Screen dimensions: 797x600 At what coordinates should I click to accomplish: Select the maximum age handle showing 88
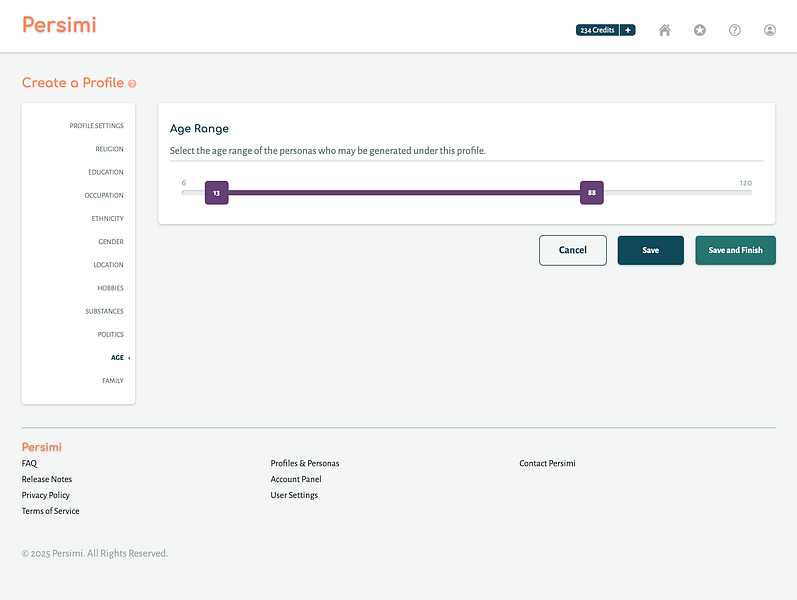(592, 193)
